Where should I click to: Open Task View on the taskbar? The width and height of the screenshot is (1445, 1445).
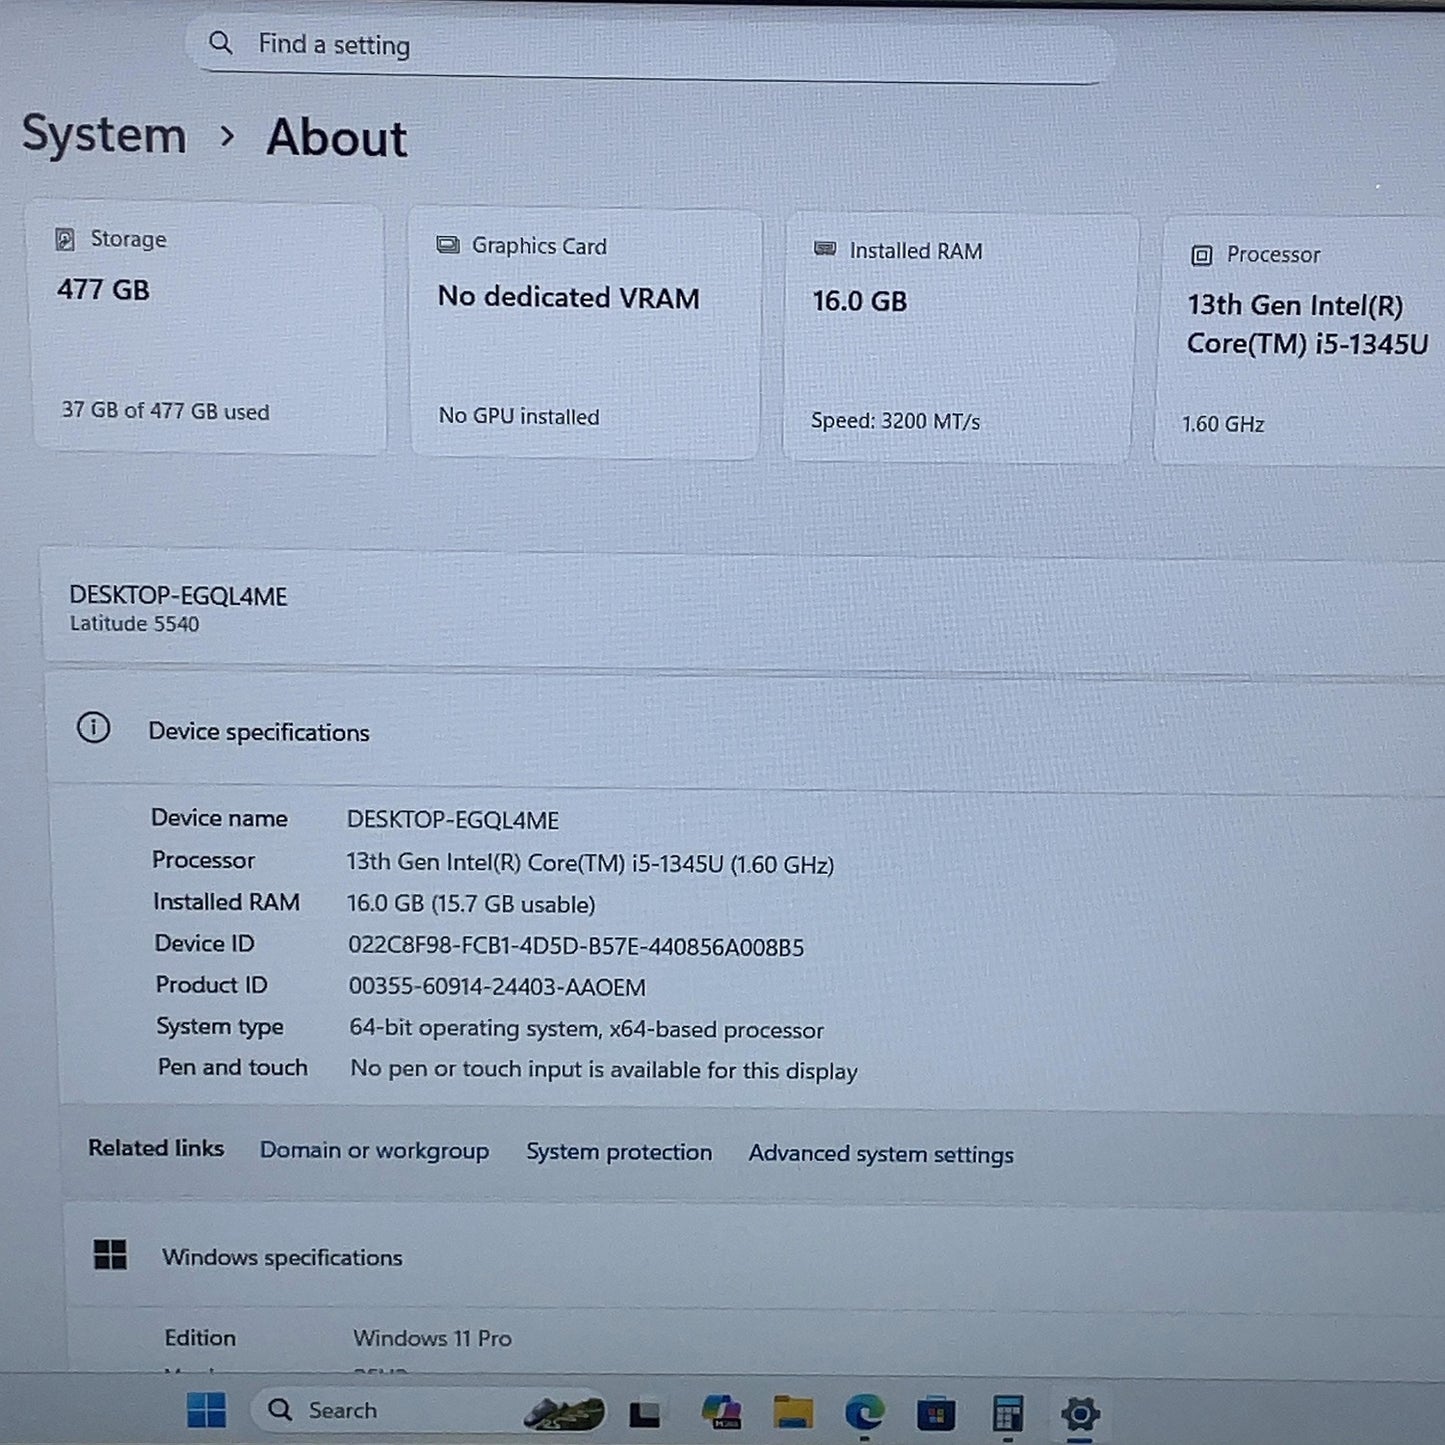coord(645,1414)
